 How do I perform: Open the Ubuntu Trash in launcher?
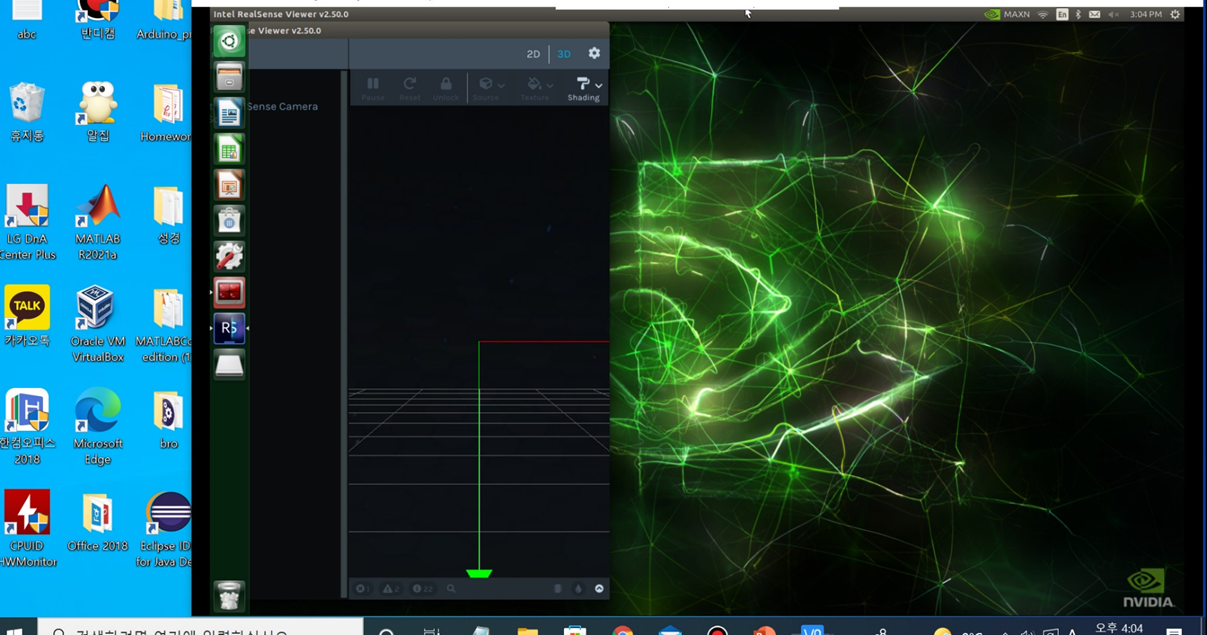coord(229,596)
